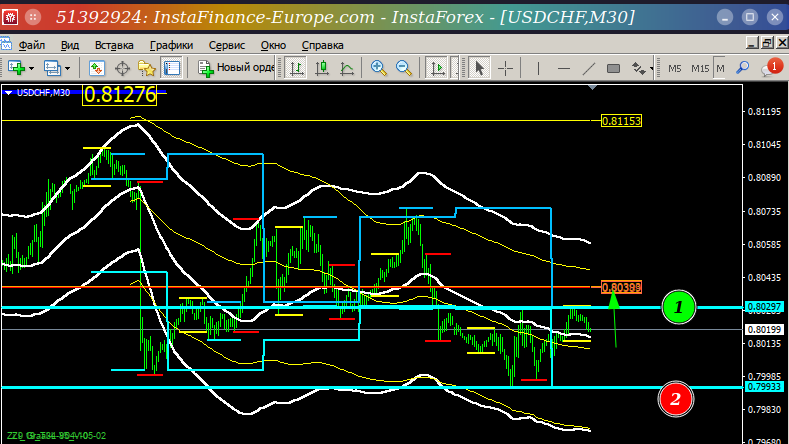Image resolution: width=789 pixels, height=444 pixels.
Task: Switch chart to bar chart mode
Action: [296, 68]
